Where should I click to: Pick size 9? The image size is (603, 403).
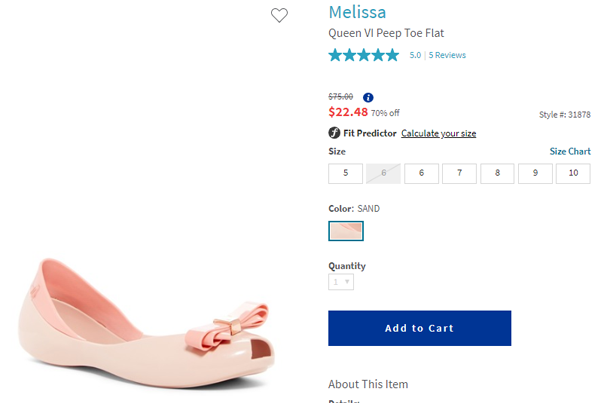(x=535, y=173)
